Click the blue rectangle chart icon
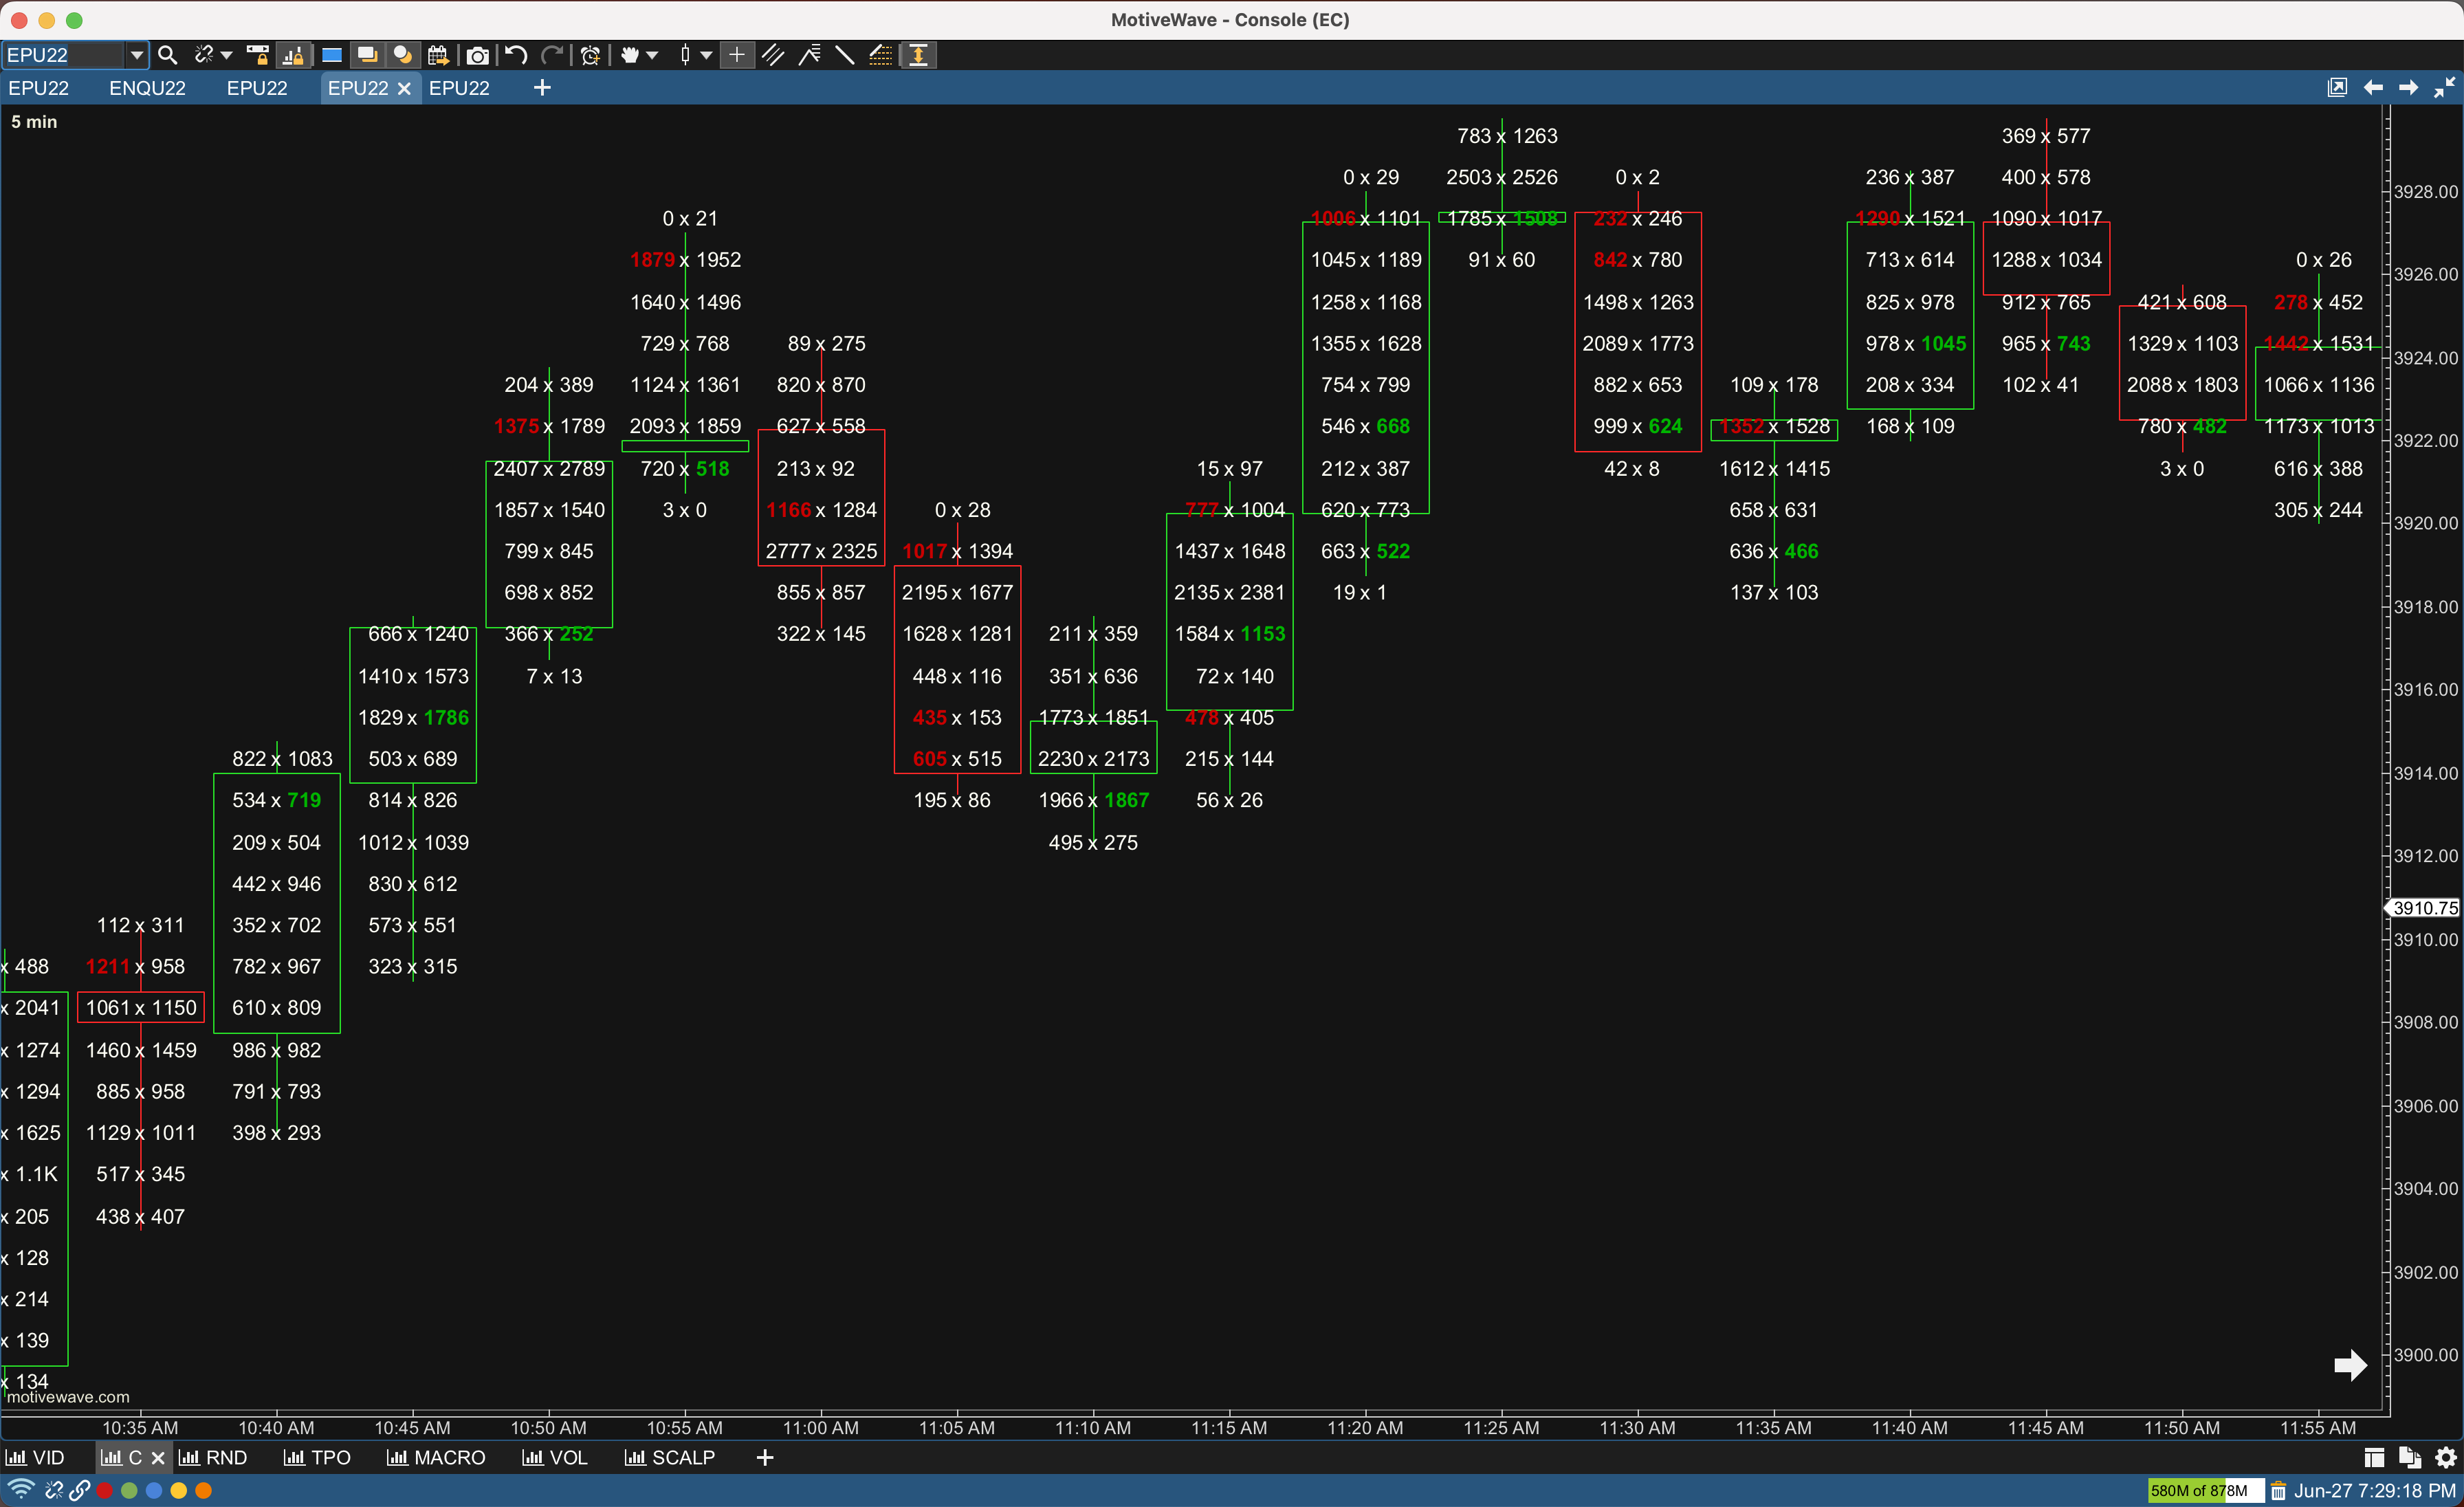The width and height of the screenshot is (2464, 1507). coord(331,55)
